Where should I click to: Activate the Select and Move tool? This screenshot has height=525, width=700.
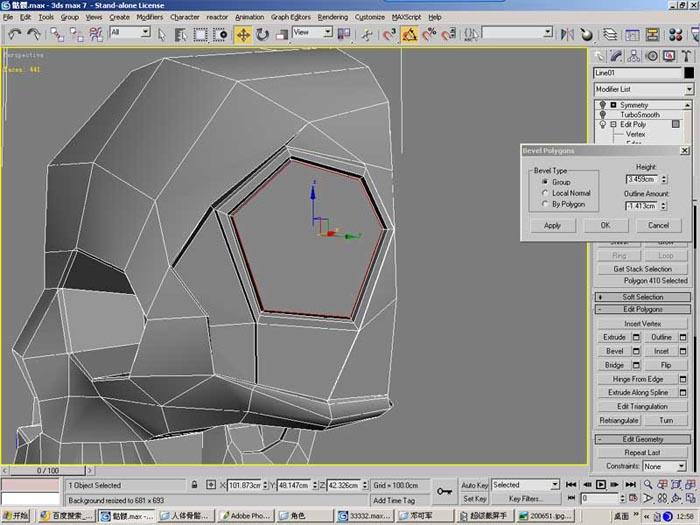(x=243, y=34)
